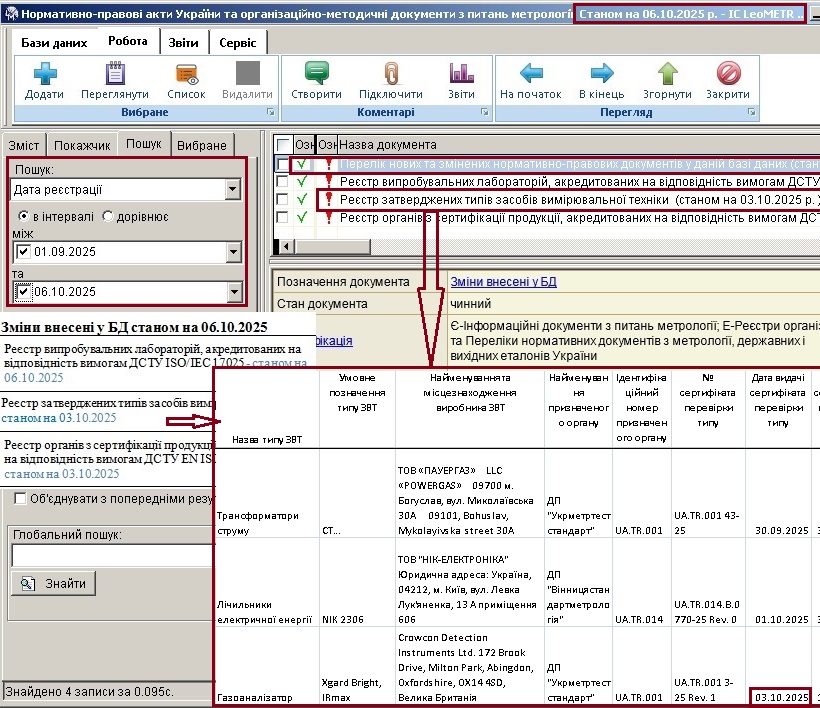The width and height of the screenshot is (820, 708).
Task: Open the 06.10.2025 end date dropdown
Action: tap(232, 292)
